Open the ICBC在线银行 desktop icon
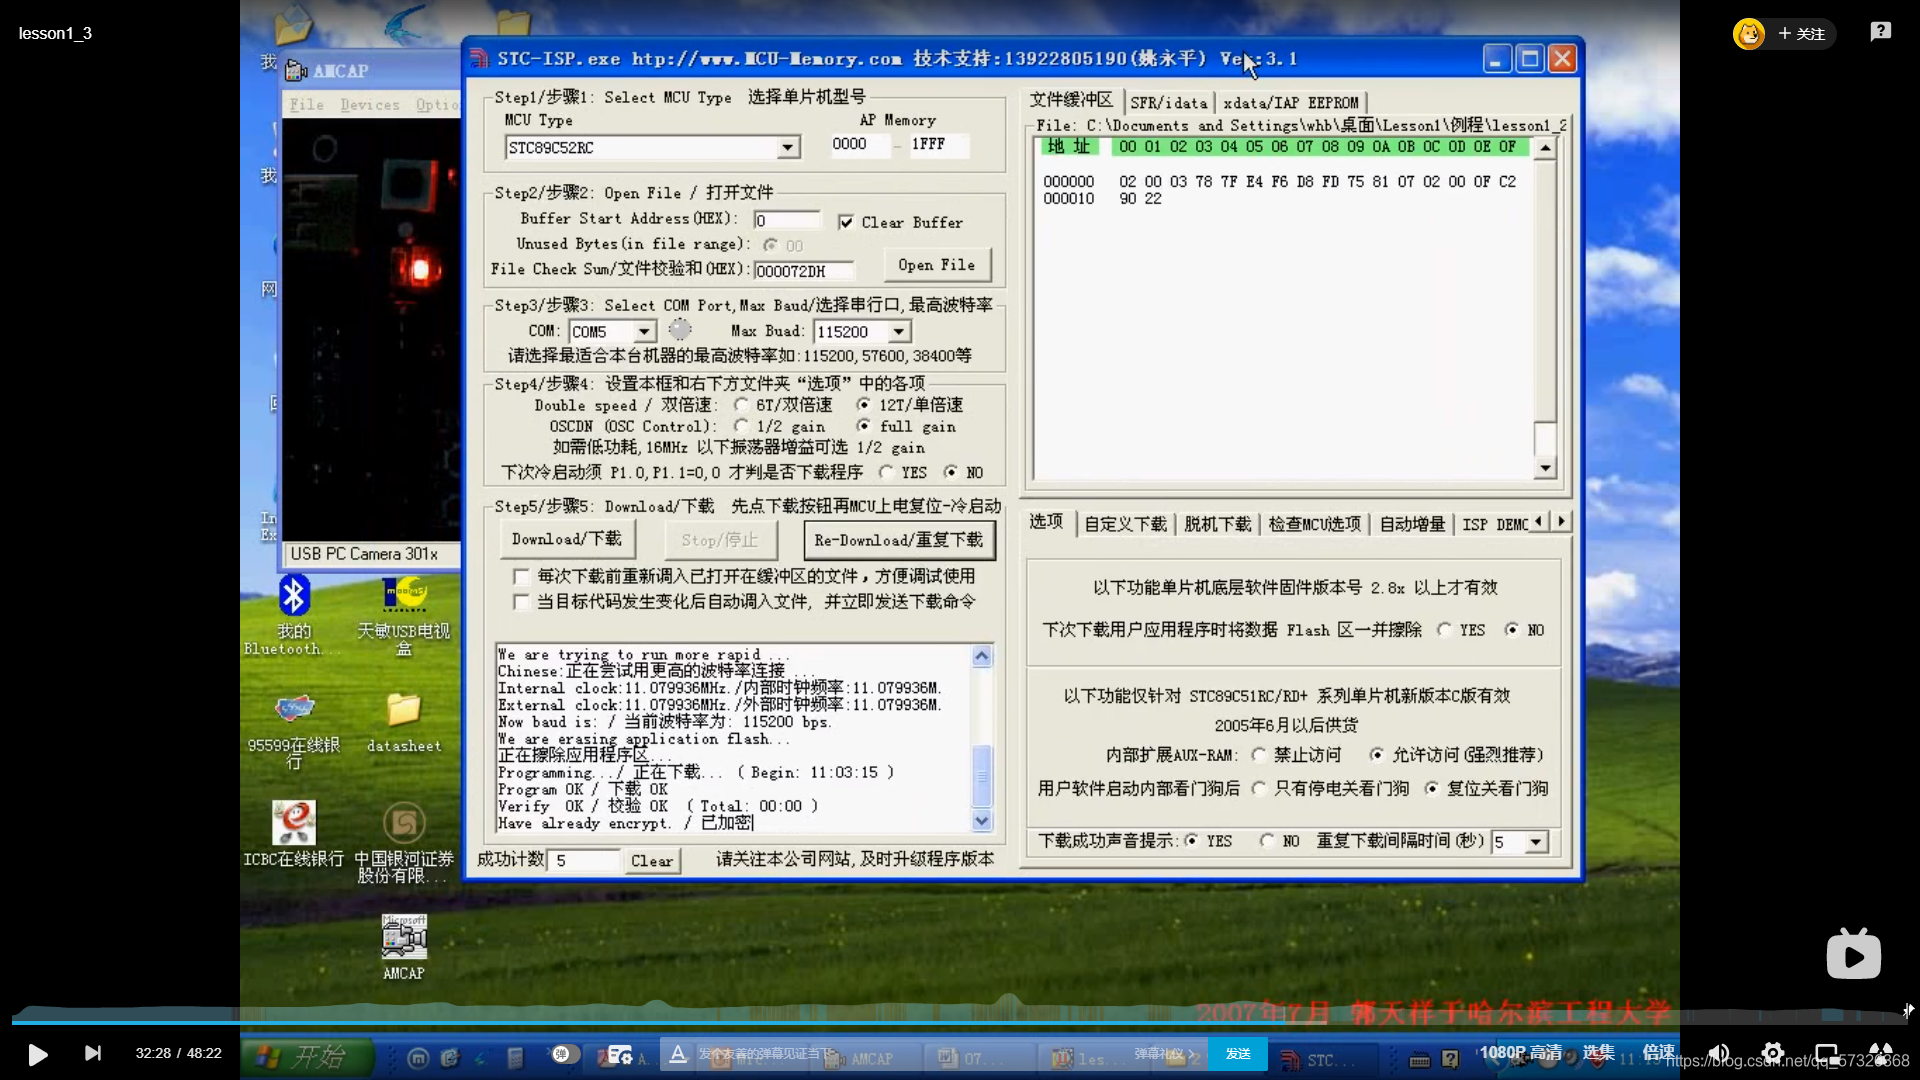The image size is (1920, 1080). [x=294, y=824]
